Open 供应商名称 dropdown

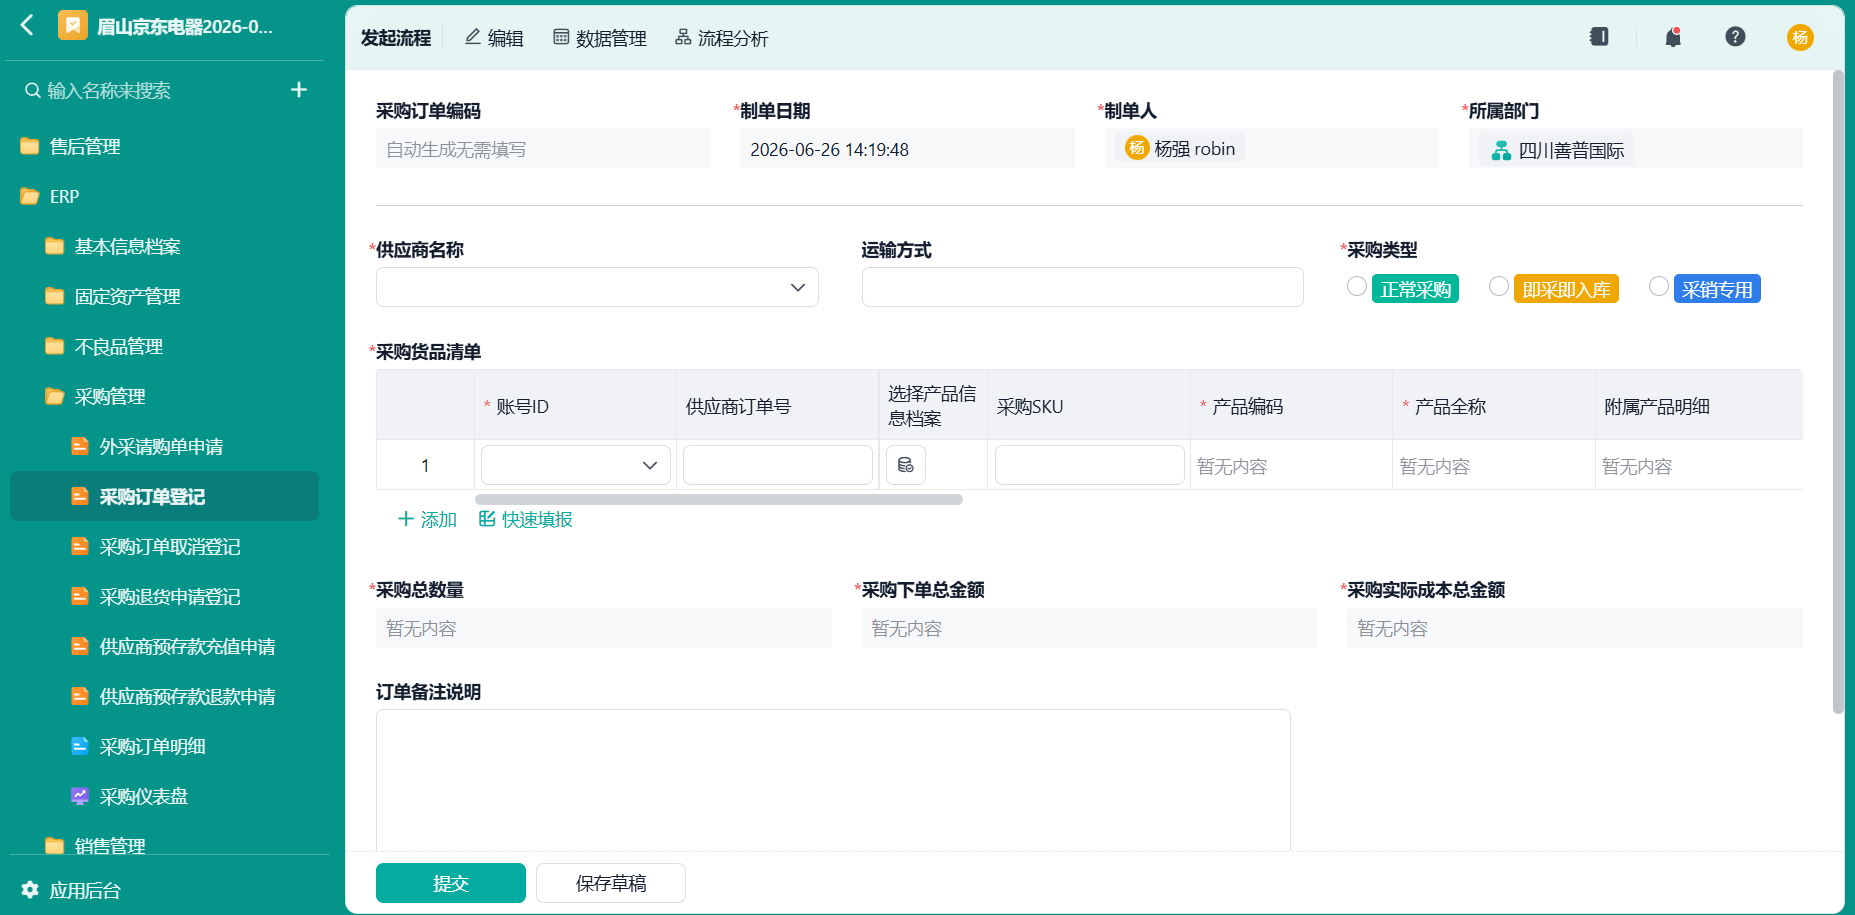click(597, 287)
